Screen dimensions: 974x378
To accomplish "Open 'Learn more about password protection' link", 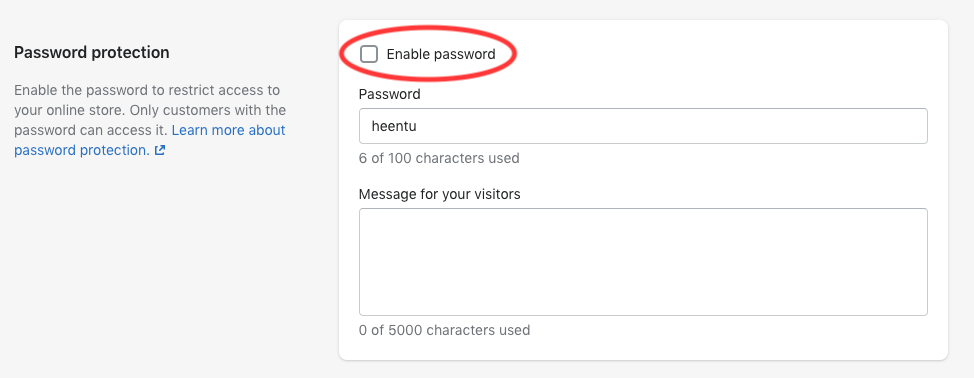I will (x=150, y=140).
